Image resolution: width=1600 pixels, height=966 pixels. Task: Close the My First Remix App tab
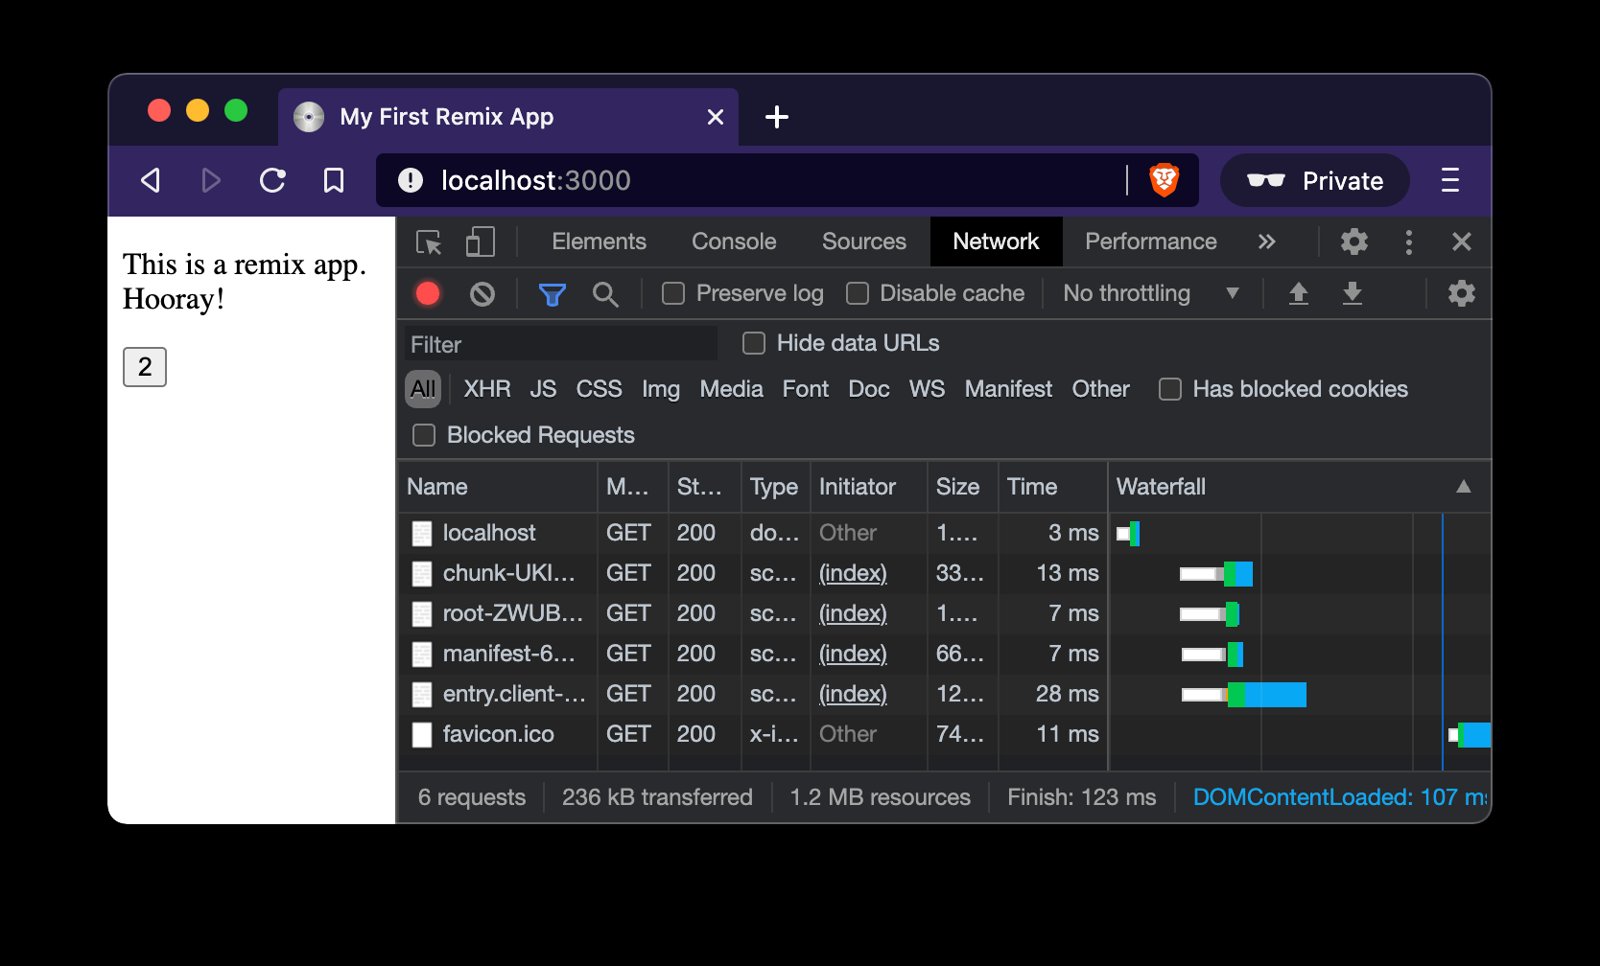tap(715, 118)
